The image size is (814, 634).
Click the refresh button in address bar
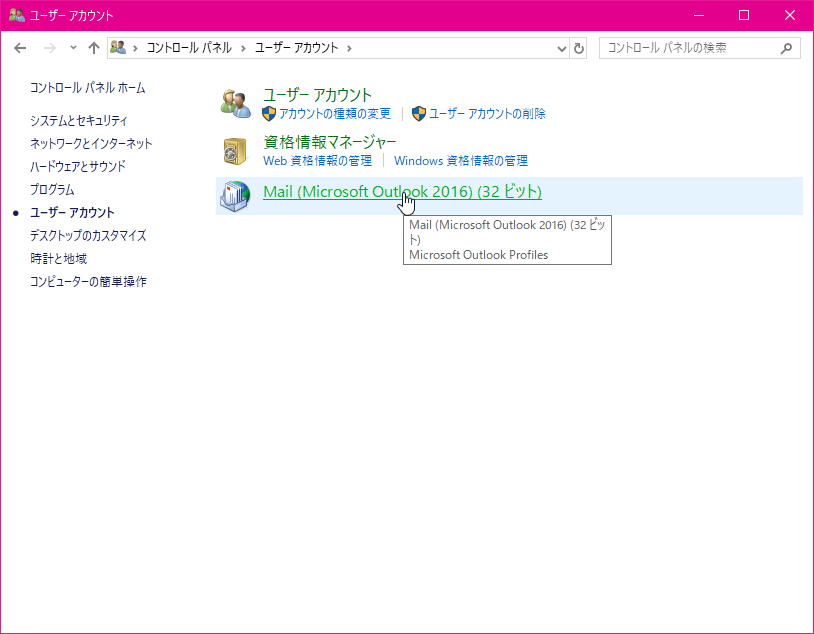click(x=578, y=48)
